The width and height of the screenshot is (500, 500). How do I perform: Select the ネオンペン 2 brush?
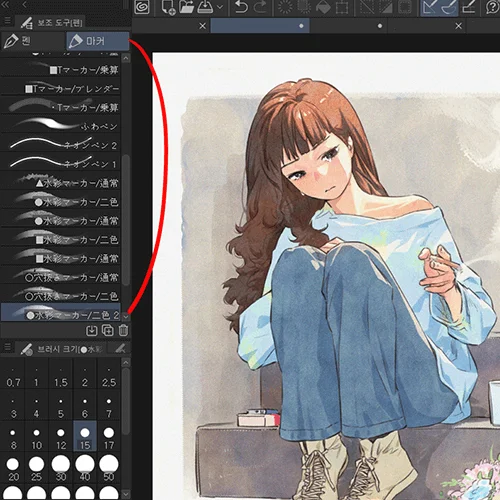pos(60,143)
